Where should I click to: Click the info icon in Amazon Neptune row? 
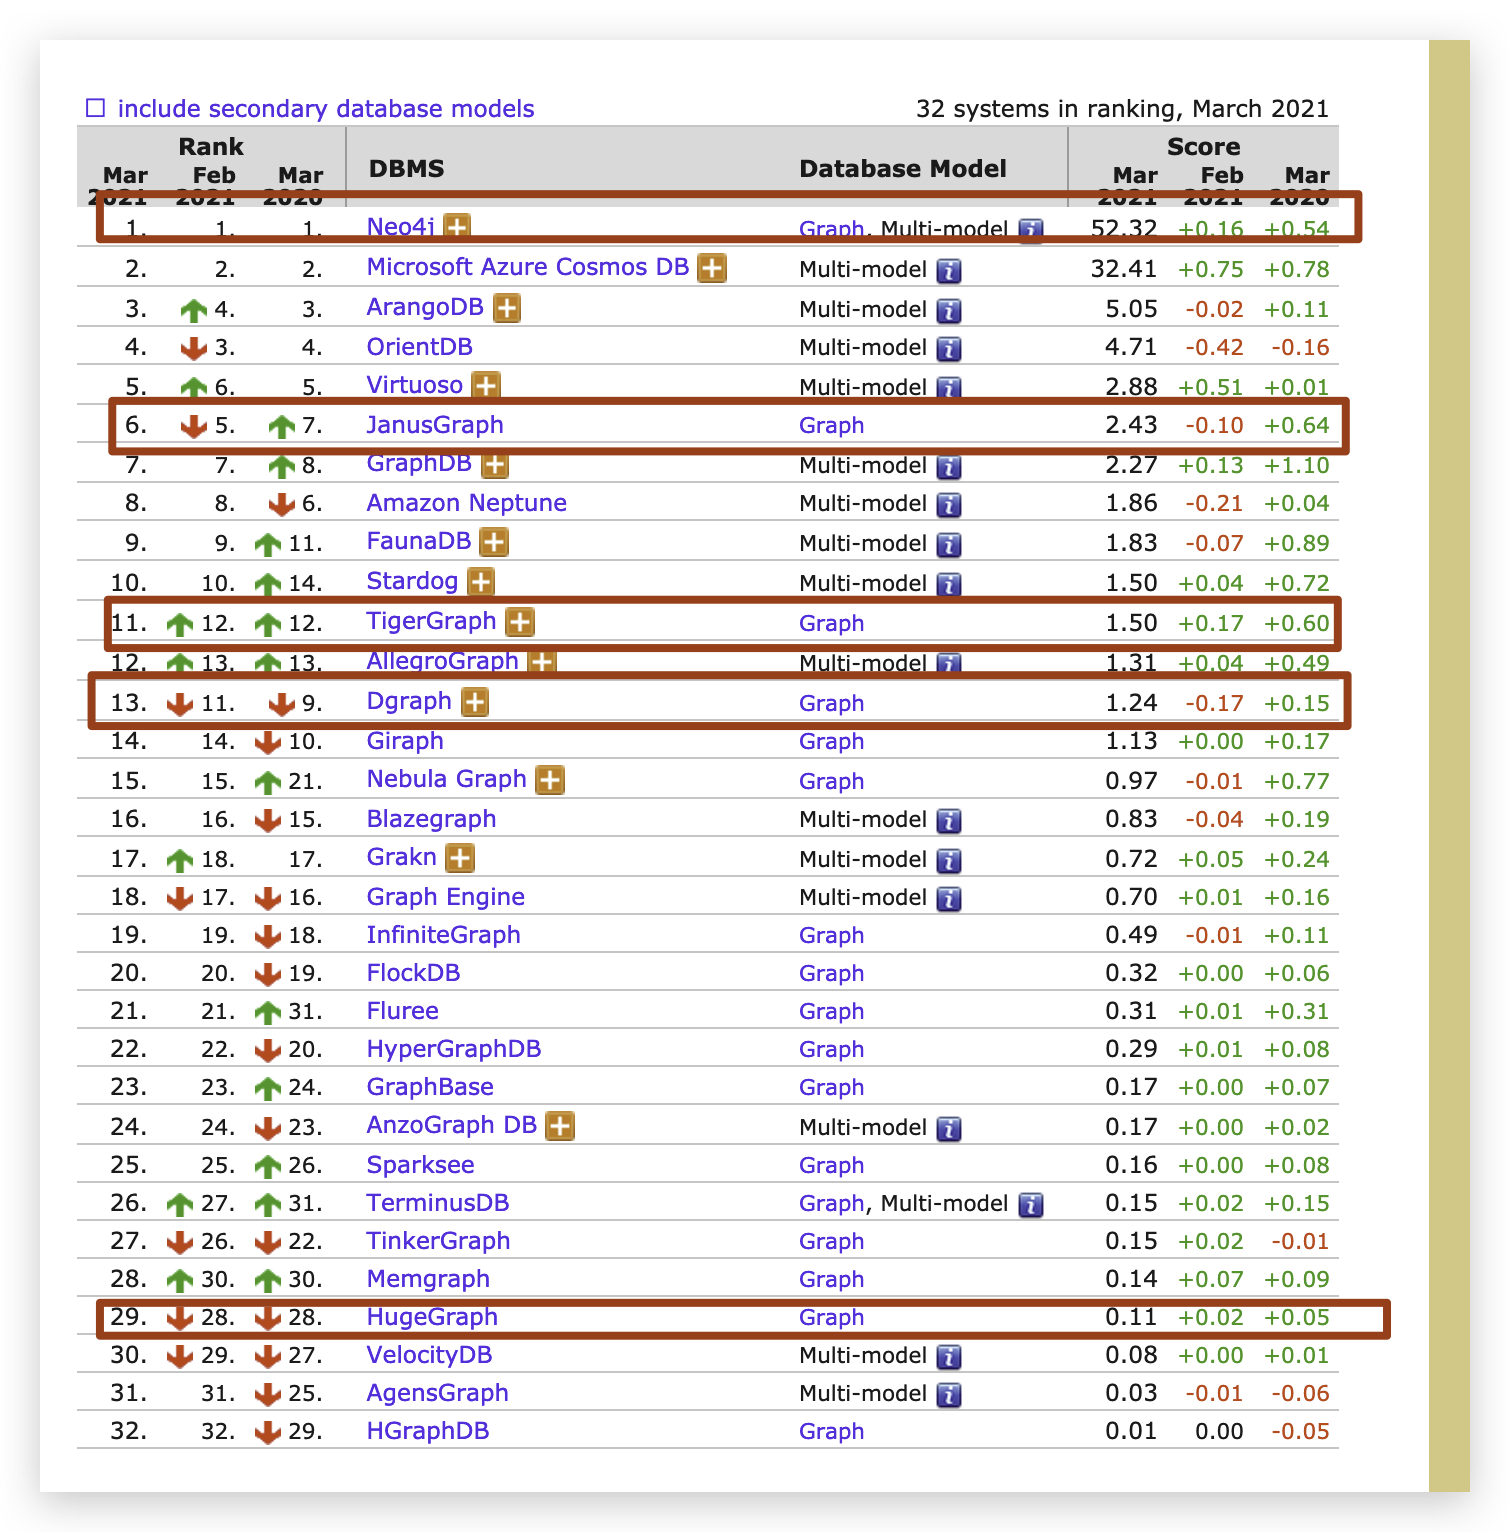pos(949,504)
